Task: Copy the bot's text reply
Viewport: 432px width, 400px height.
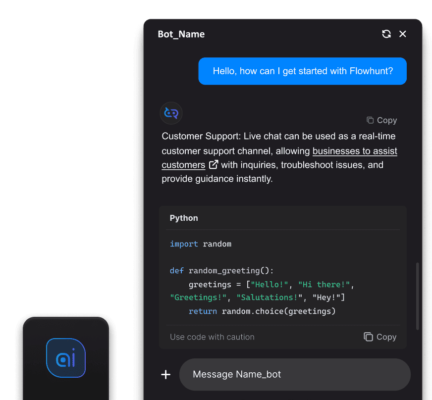Action: (382, 120)
